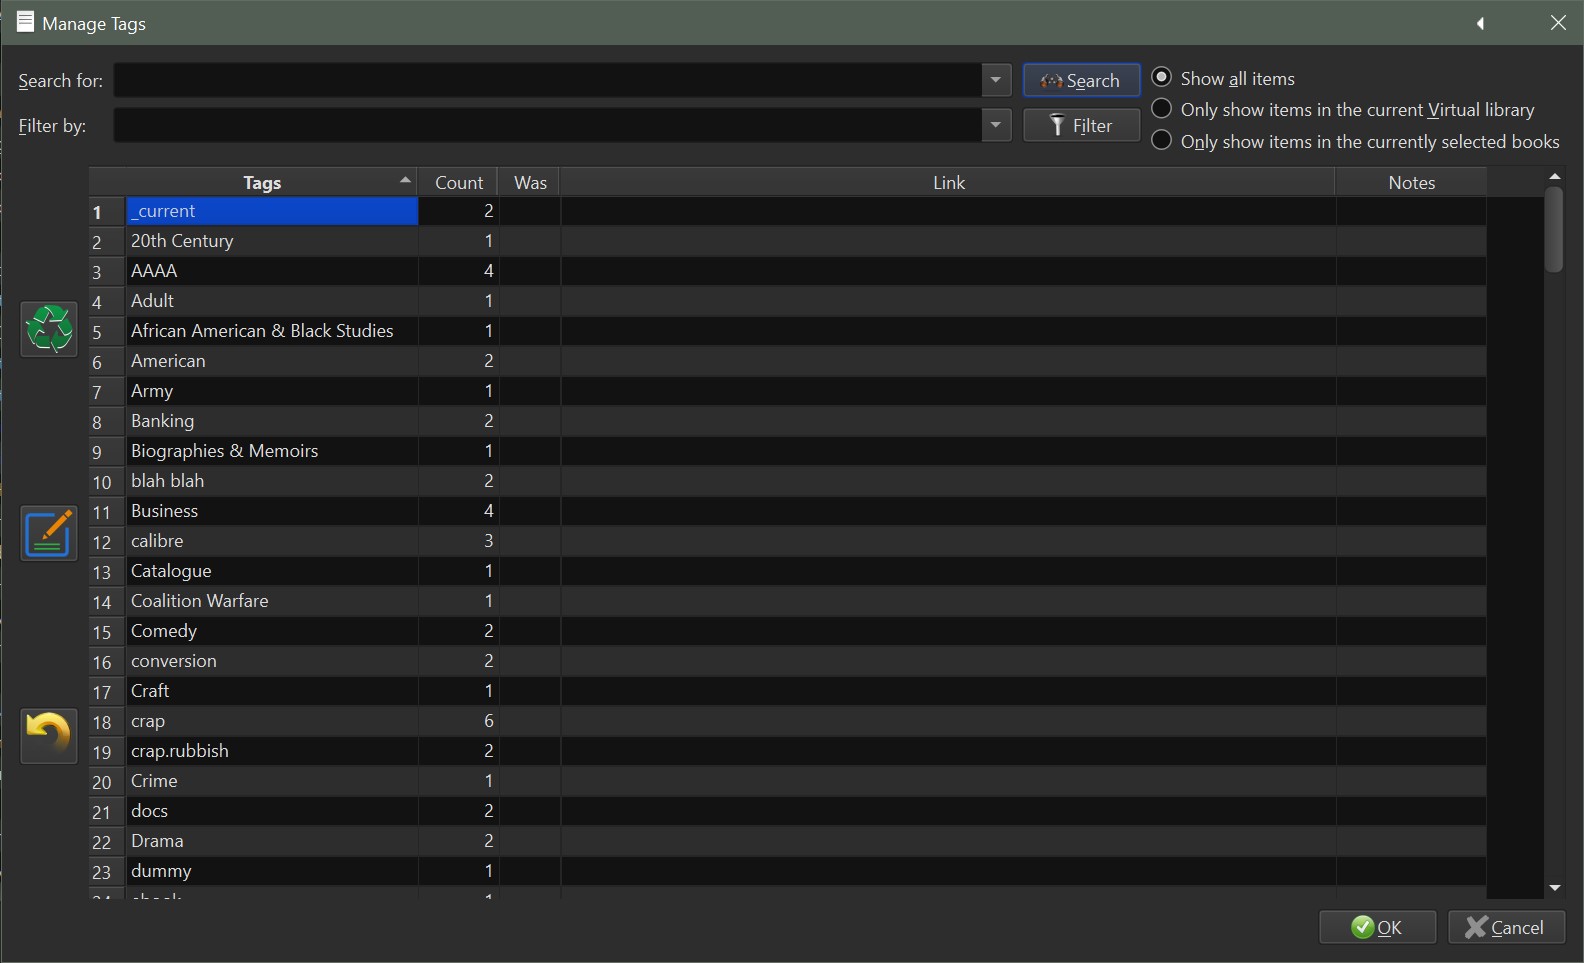Select the 20th Century tag
This screenshot has width=1584, height=963.
tap(272, 241)
